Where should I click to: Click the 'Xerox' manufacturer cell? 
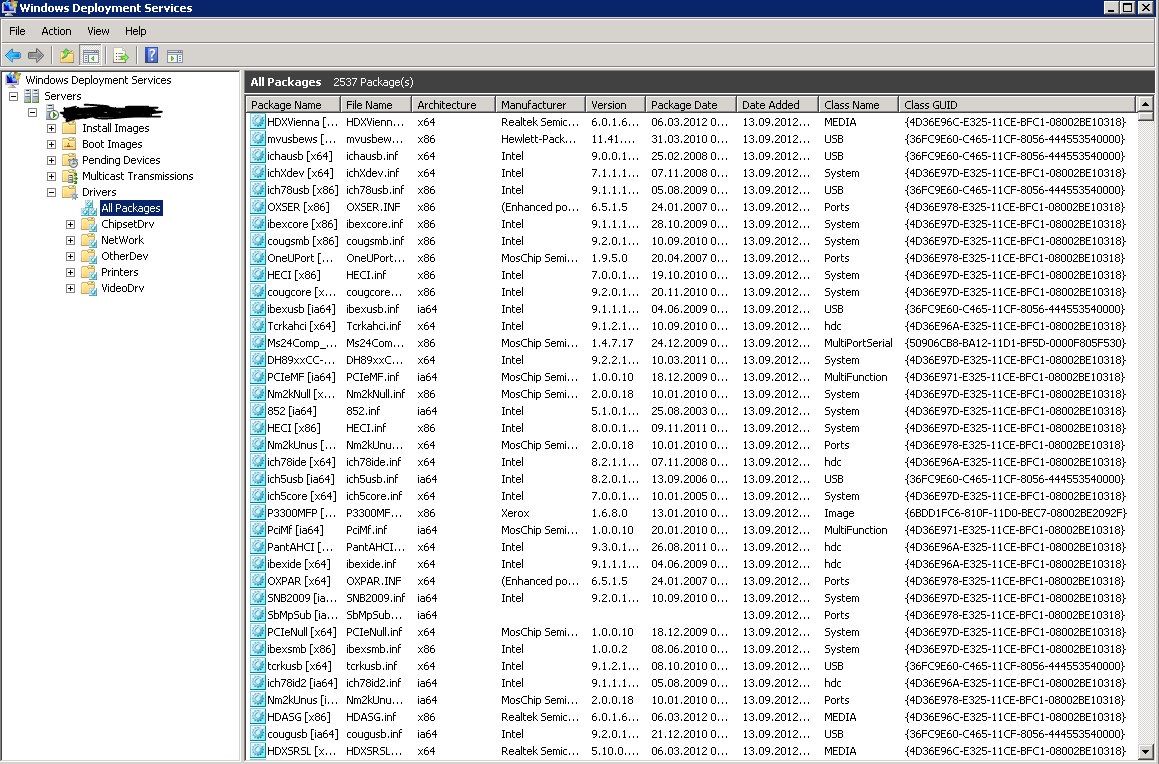pyautogui.click(x=515, y=513)
